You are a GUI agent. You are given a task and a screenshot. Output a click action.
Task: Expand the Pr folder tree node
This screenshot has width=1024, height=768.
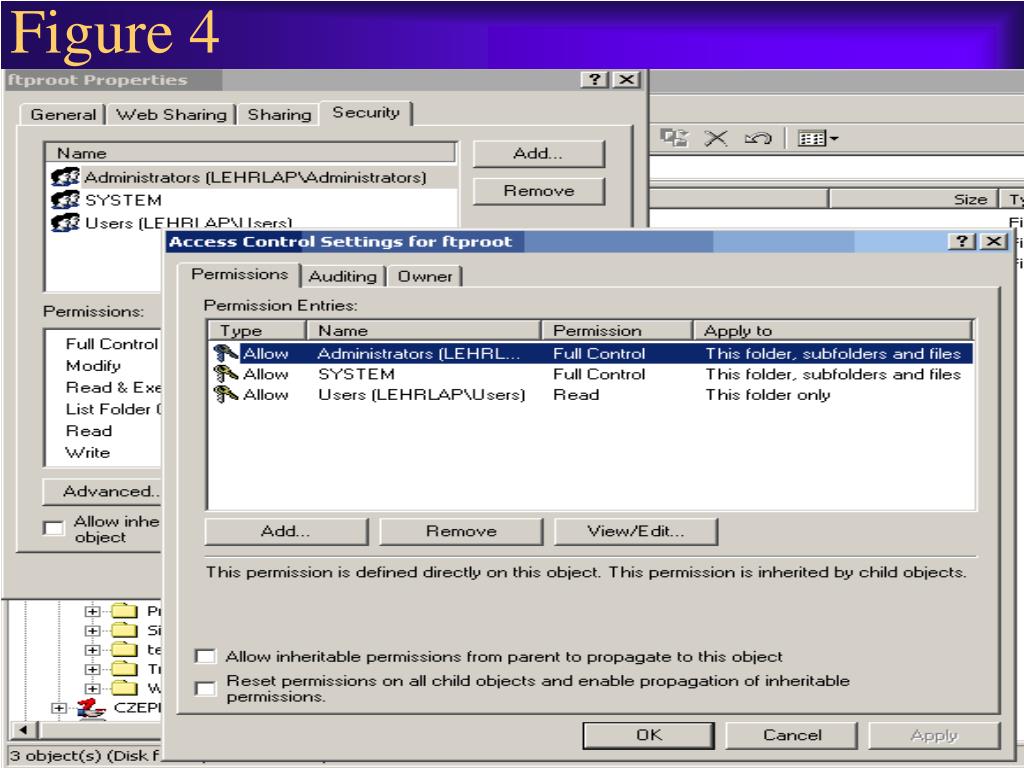[92, 612]
